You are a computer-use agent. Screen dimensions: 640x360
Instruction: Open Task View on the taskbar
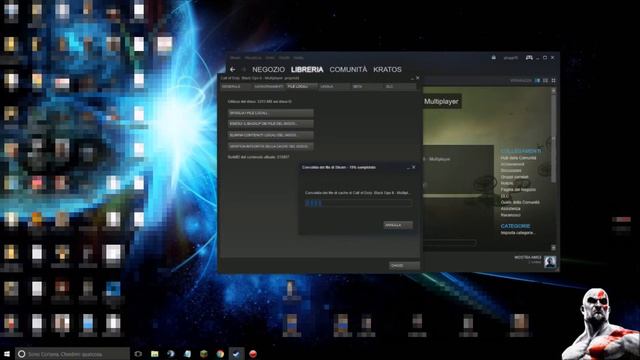pyautogui.click(x=138, y=354)
